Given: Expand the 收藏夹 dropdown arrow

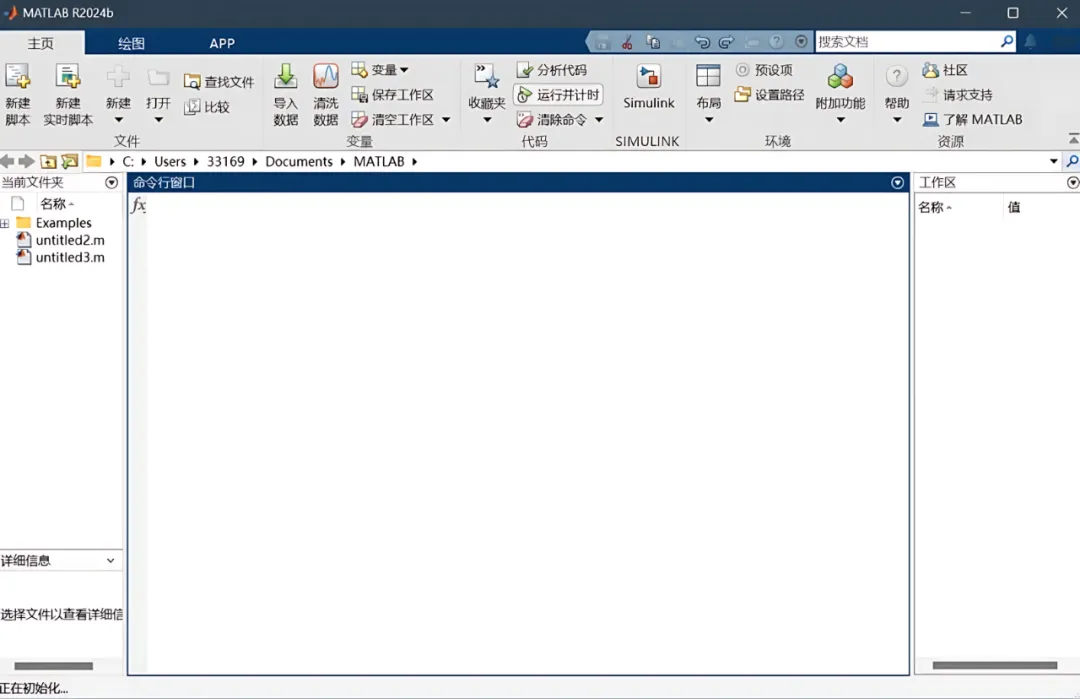Looking at the screenshot, I should pyautogui.click(x=487, y=121).
